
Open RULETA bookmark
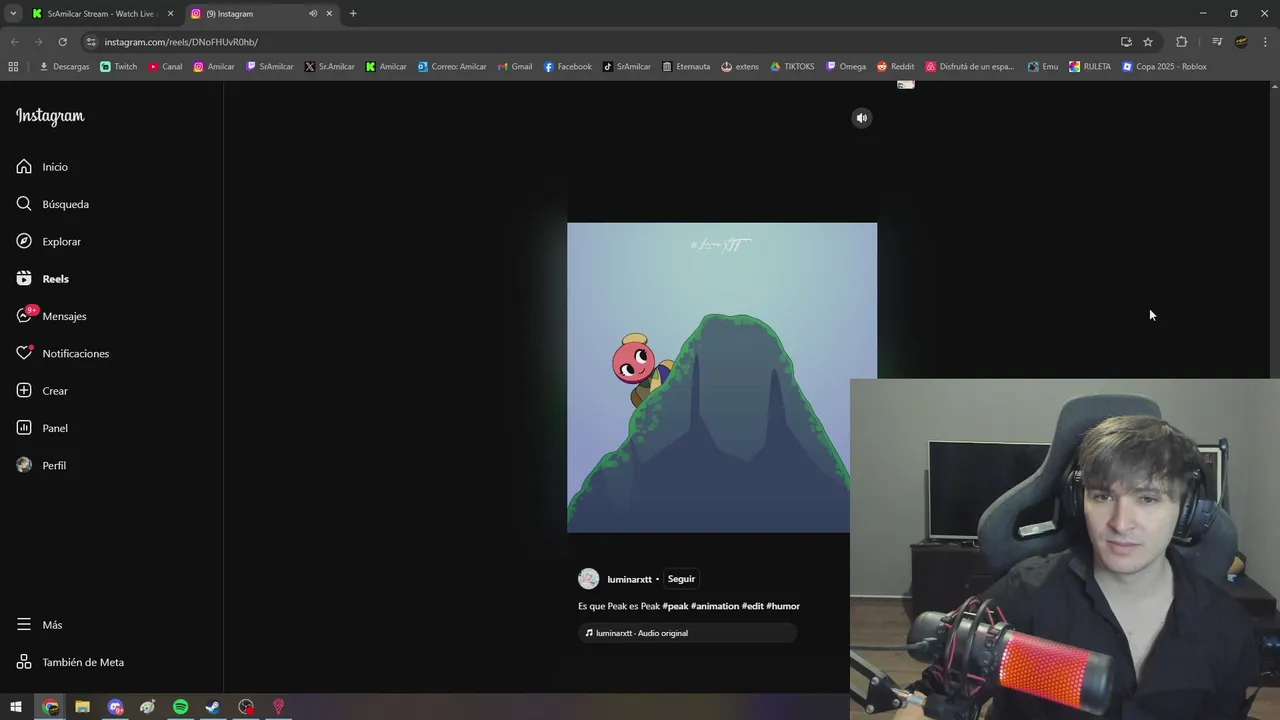click(x=1090, y=67)
